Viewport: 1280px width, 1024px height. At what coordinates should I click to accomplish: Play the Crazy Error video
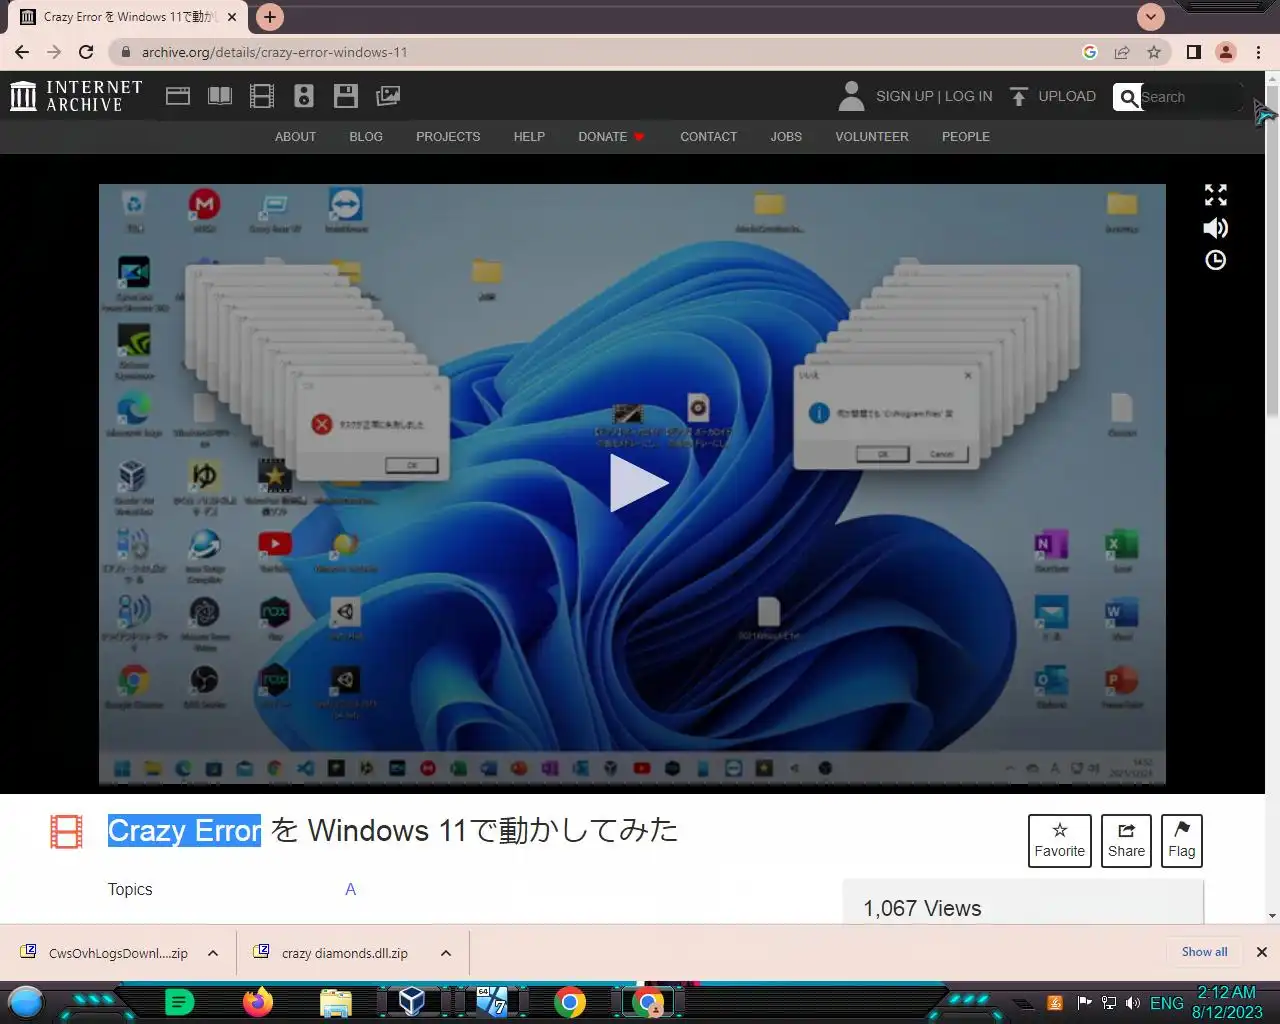point(638,483)
